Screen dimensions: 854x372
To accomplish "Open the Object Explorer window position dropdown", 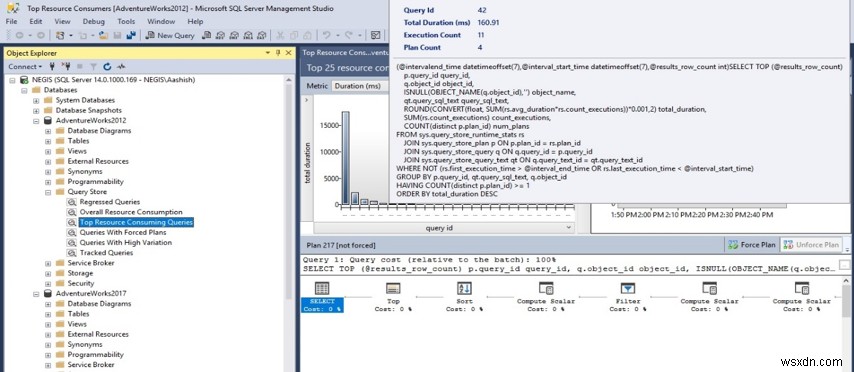I will click(x=267, y=53).
